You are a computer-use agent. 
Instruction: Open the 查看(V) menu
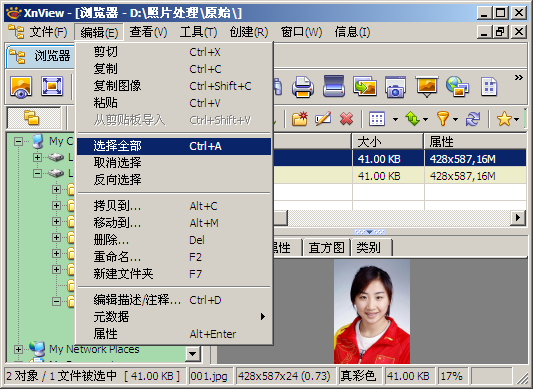point(148,32)
